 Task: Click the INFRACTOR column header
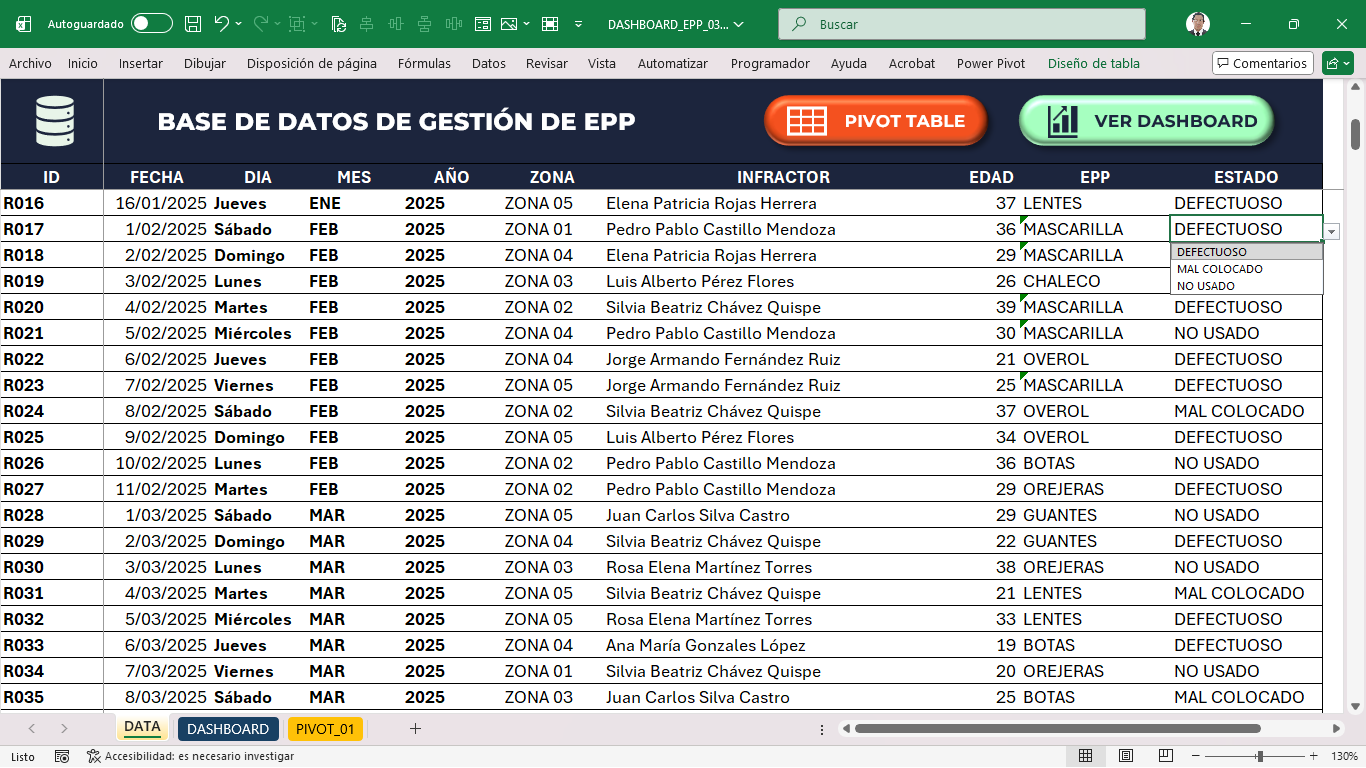(783, 177)
